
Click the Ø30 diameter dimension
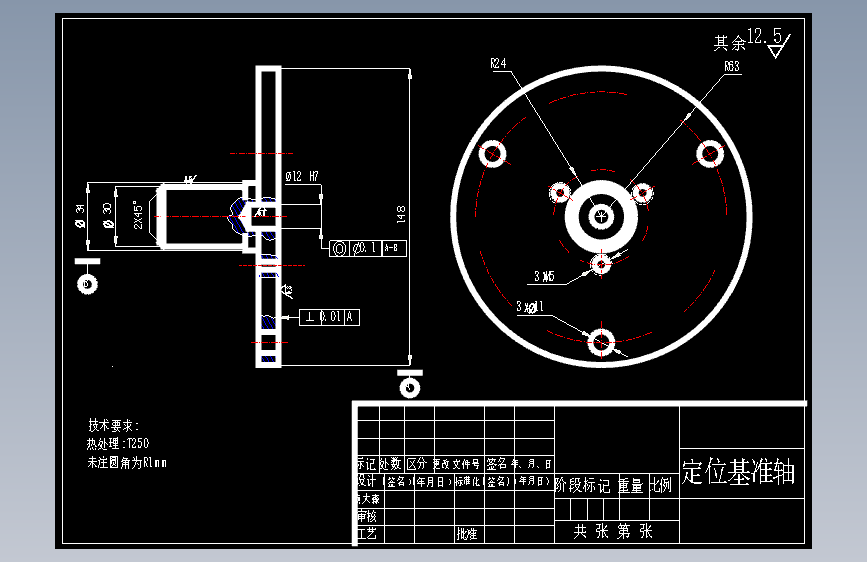tap(108, 215)
